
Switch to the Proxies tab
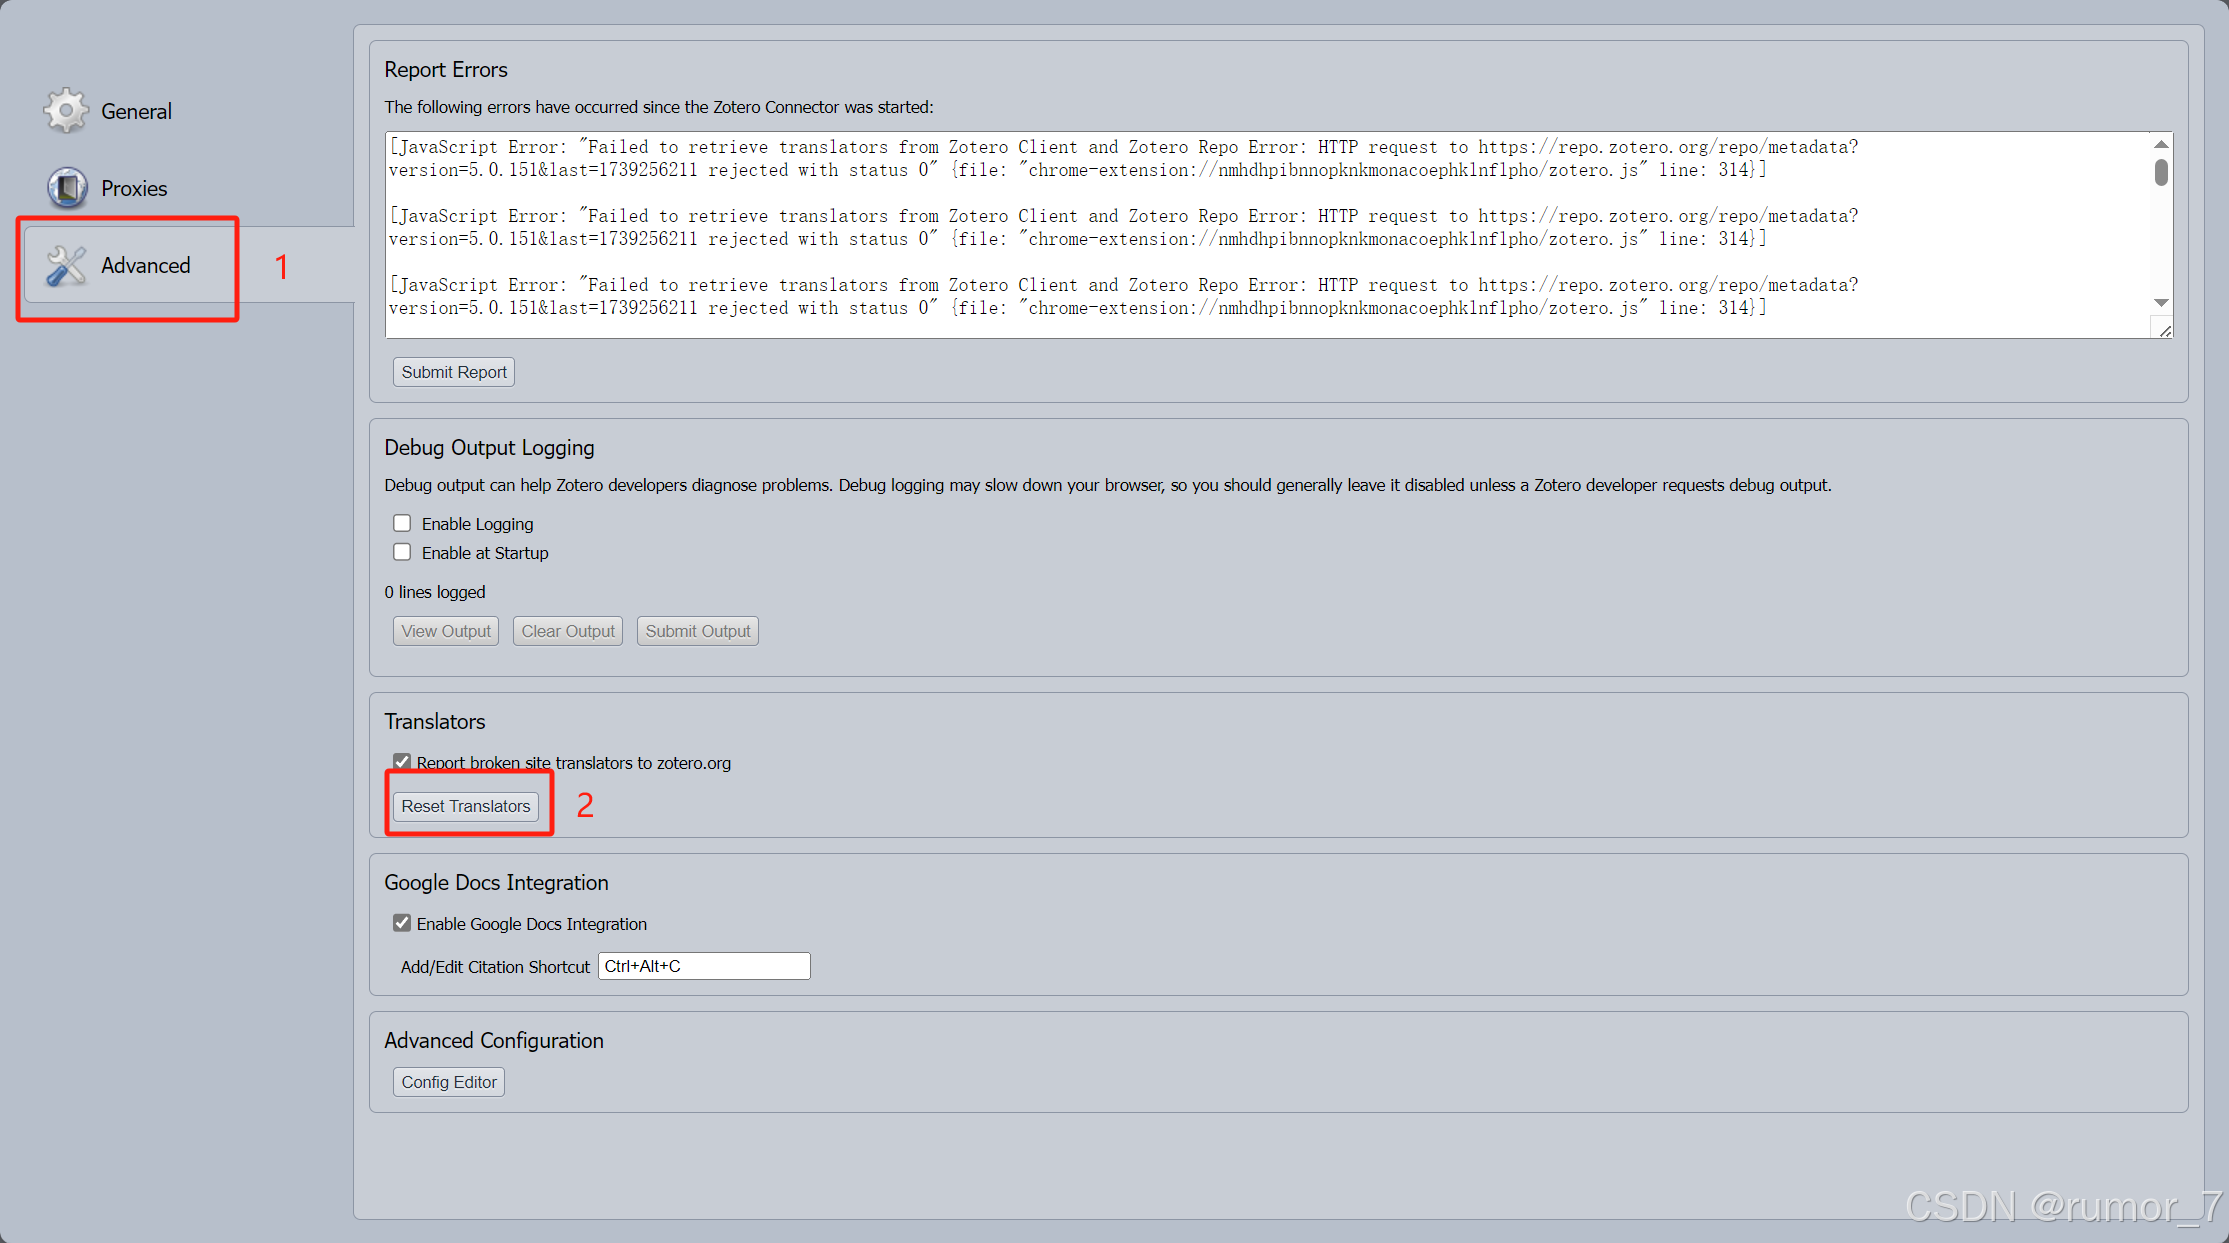pos(134,188)
